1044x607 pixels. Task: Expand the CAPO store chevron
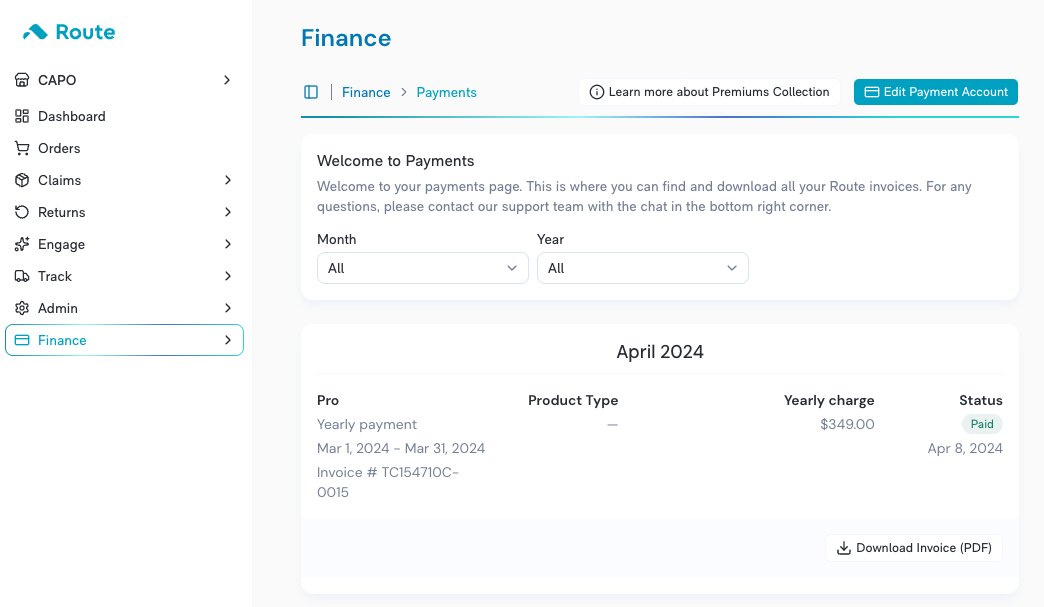[x=227, y=80]
